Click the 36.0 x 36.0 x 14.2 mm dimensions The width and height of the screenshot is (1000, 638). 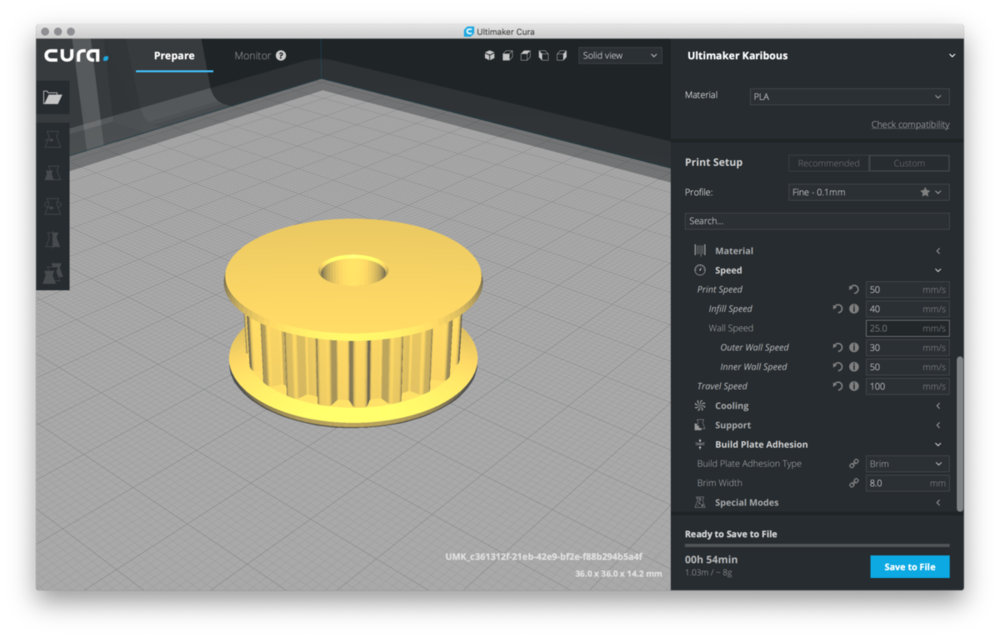coord(618,574)
